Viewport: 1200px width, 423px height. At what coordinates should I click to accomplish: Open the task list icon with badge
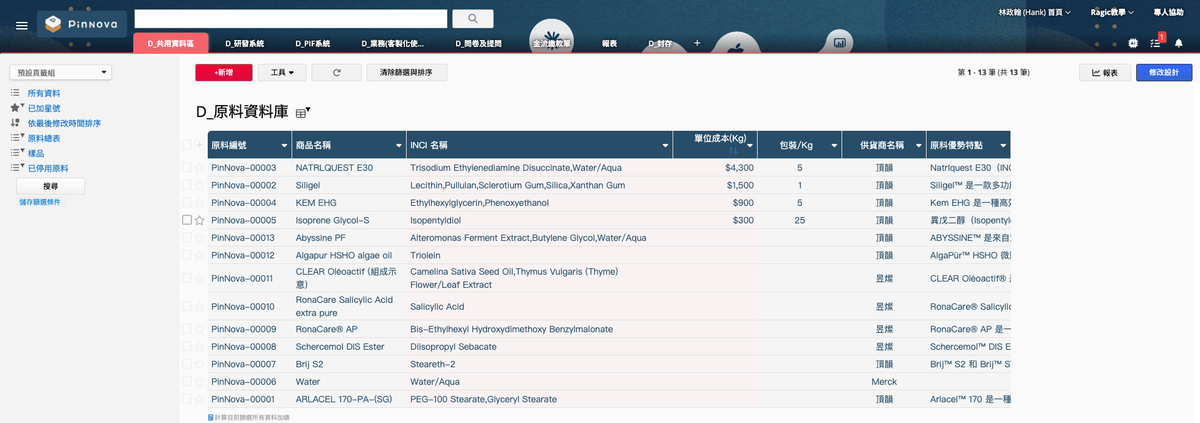[x=1155, y=44]
